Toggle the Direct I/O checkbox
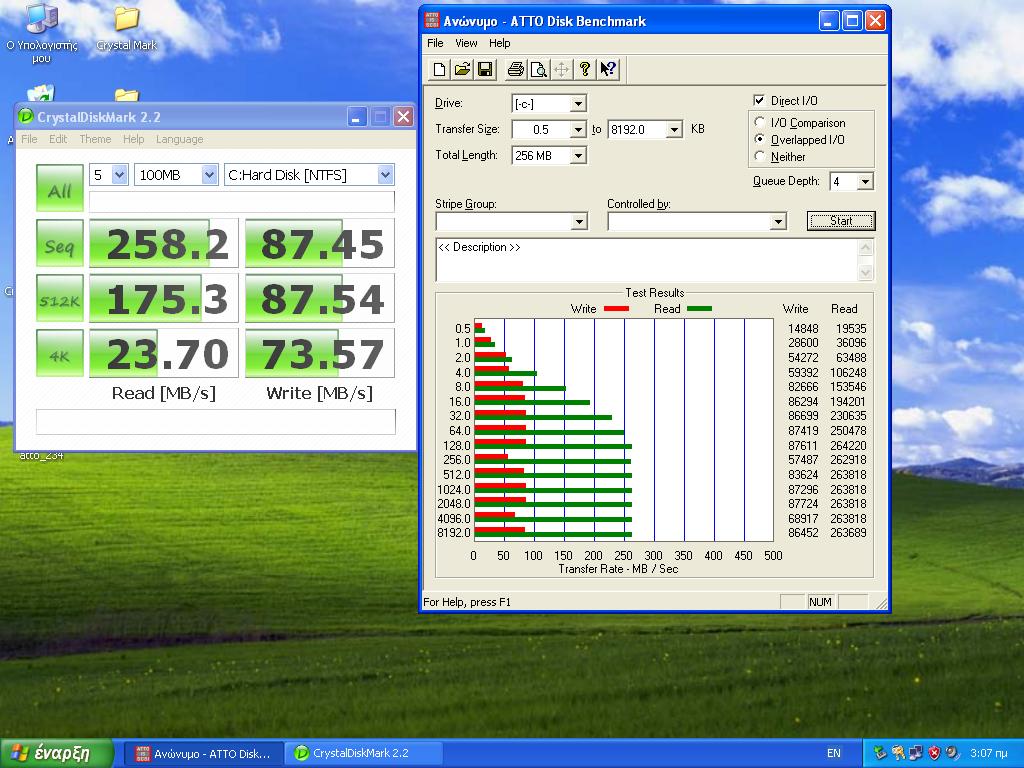The height and width of the screenshot is (768, 1024). (x=759, y=100)
